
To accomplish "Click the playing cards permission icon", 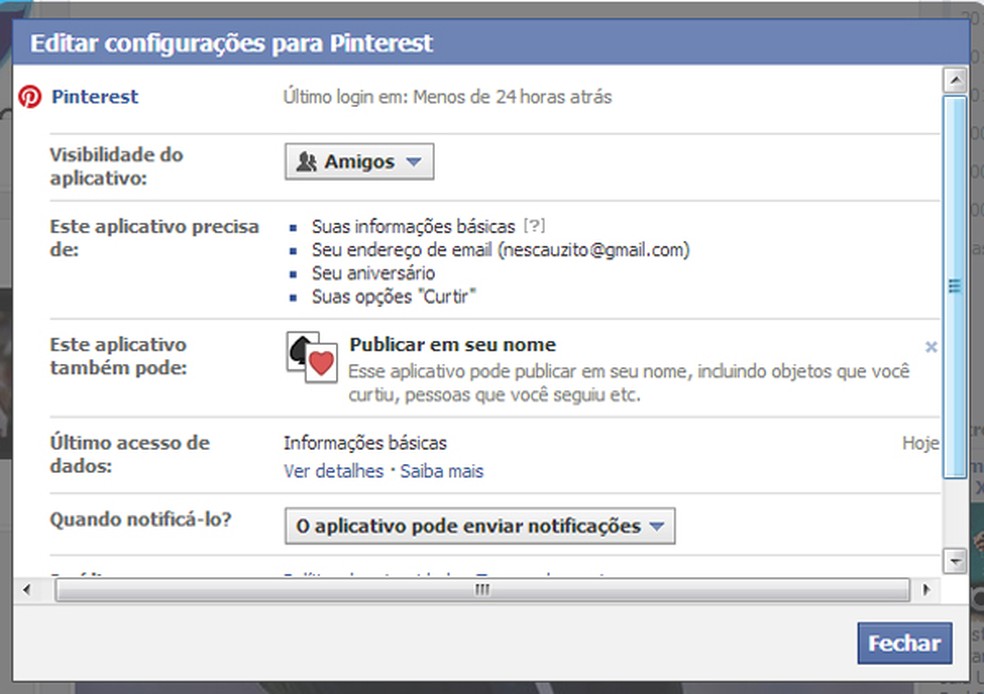I will point(312,357).
